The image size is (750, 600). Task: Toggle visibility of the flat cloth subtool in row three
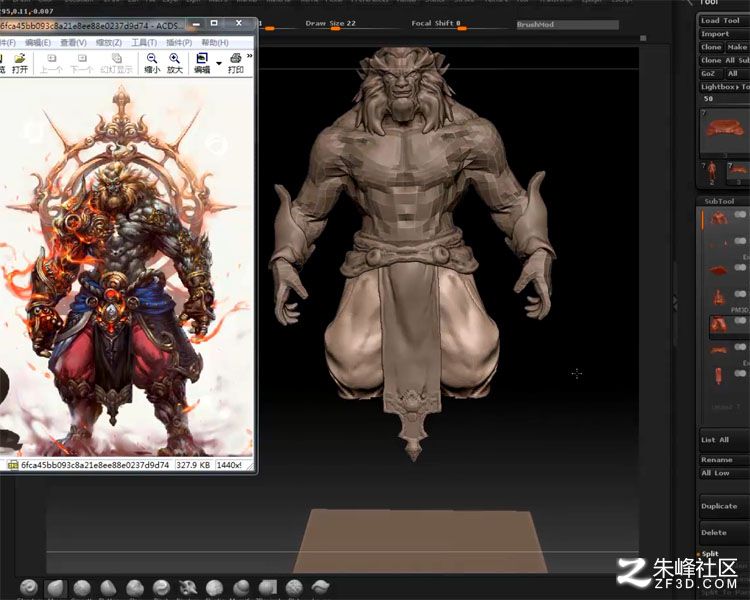(x=740, y=267)
